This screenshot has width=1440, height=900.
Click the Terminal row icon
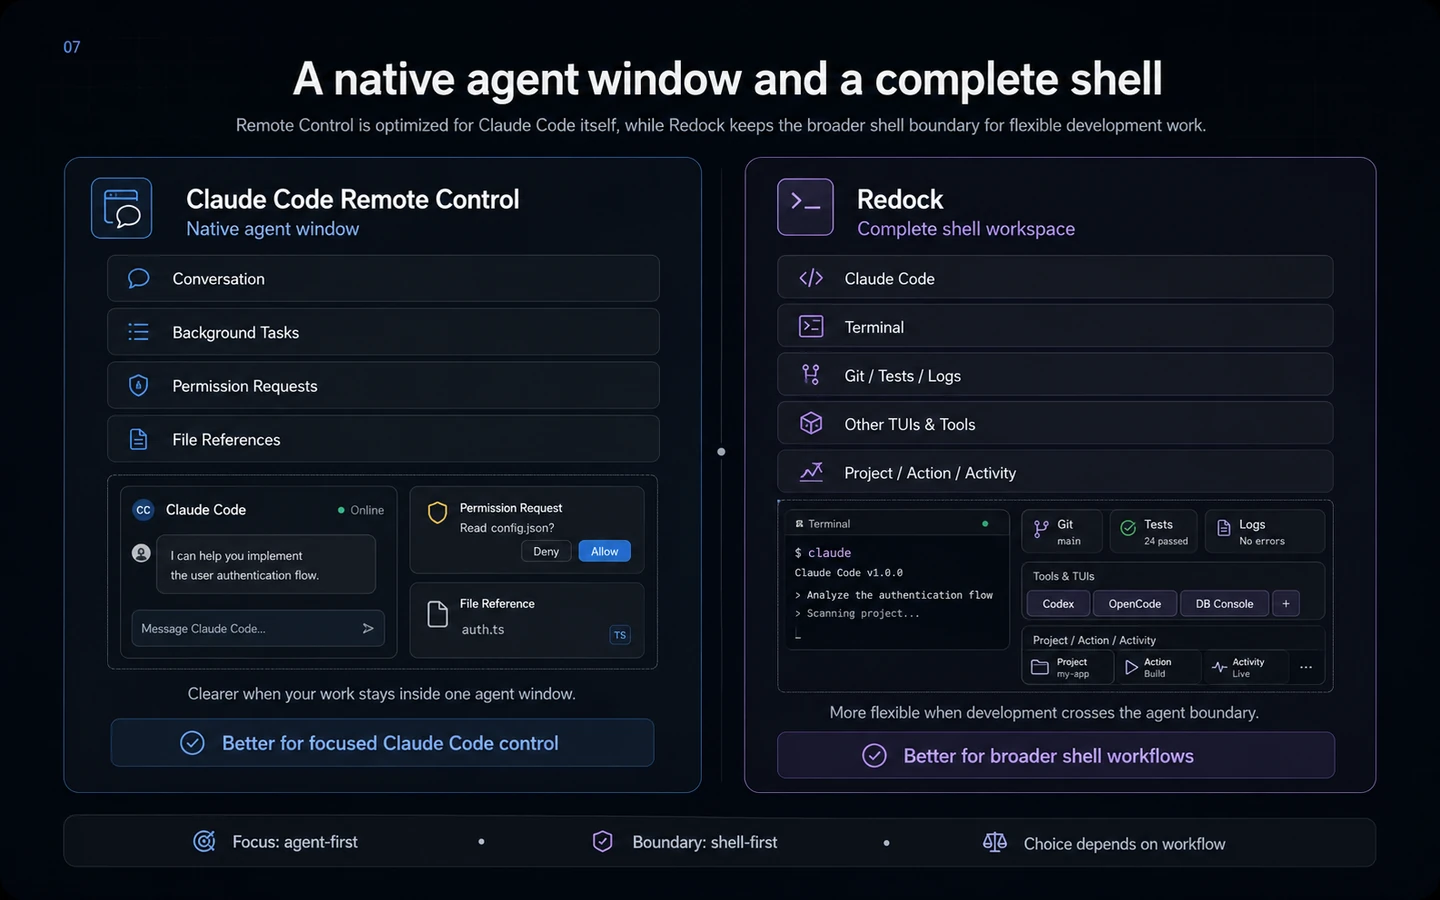click(811, 326)
